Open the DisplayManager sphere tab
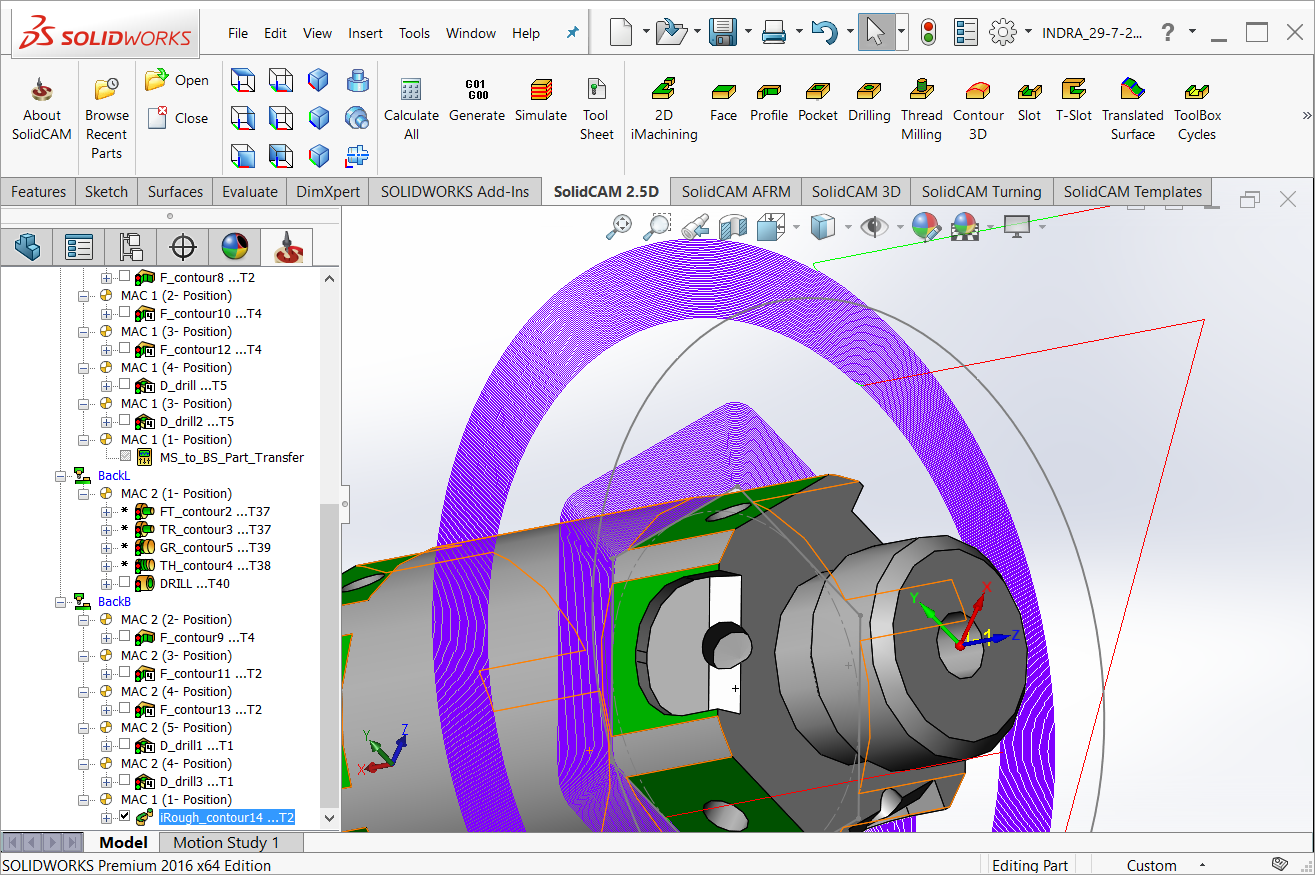The image size is (1315, 875). click(x=234, y=246)
